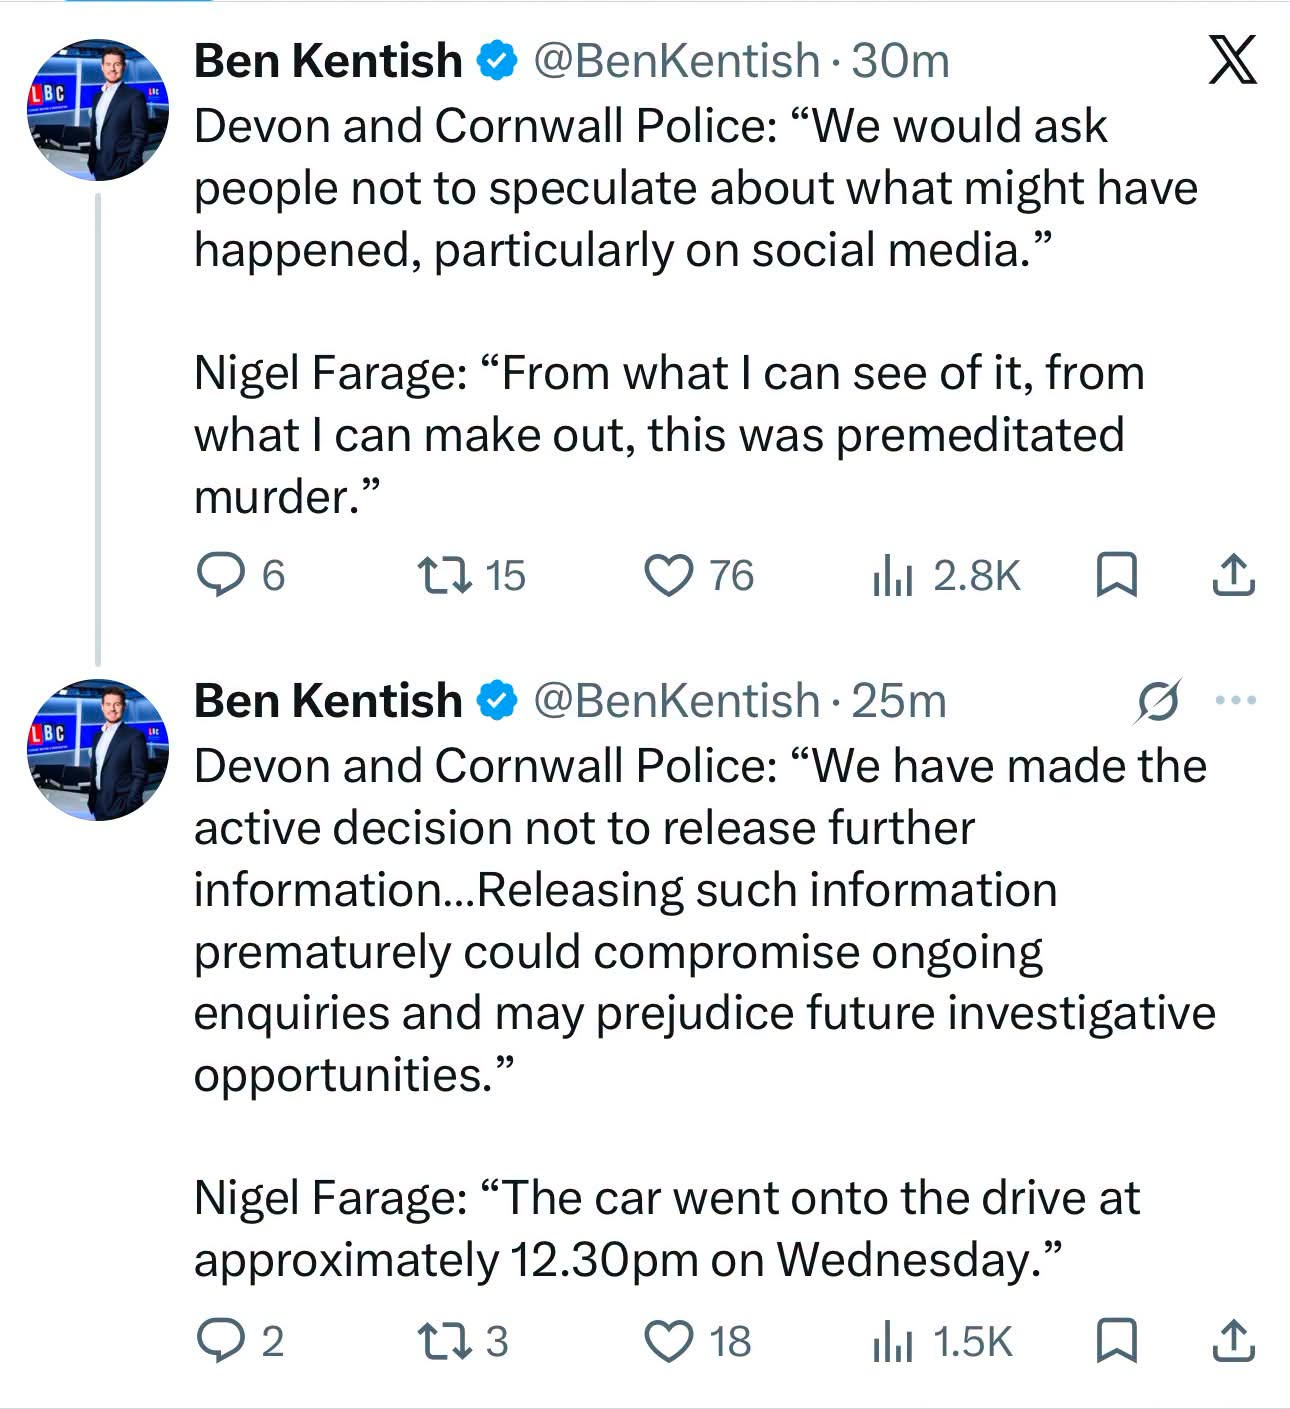Bookmark the first Ben Kentish tweet

pos(1116,575)
